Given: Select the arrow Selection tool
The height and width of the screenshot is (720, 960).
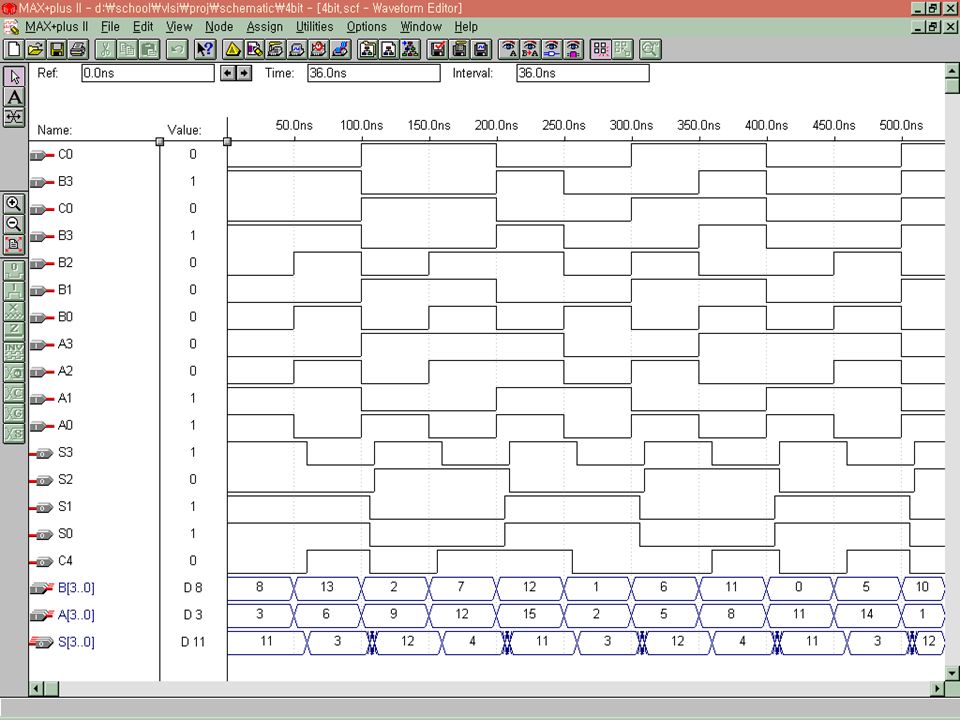Looking at the screenshot, I should point(14,77).
